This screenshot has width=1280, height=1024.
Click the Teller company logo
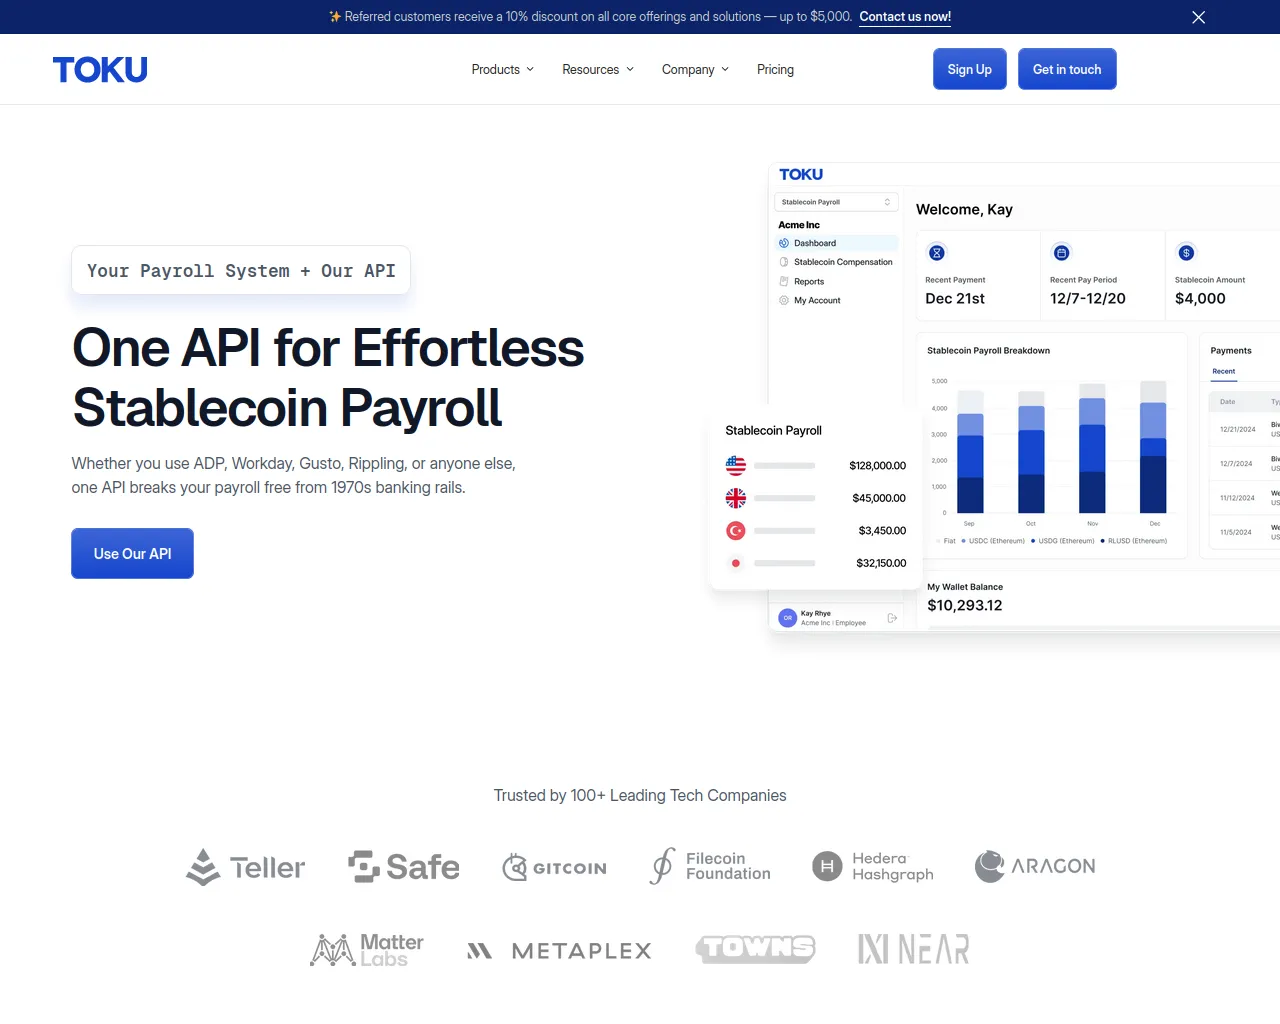(x=245, y=867)
